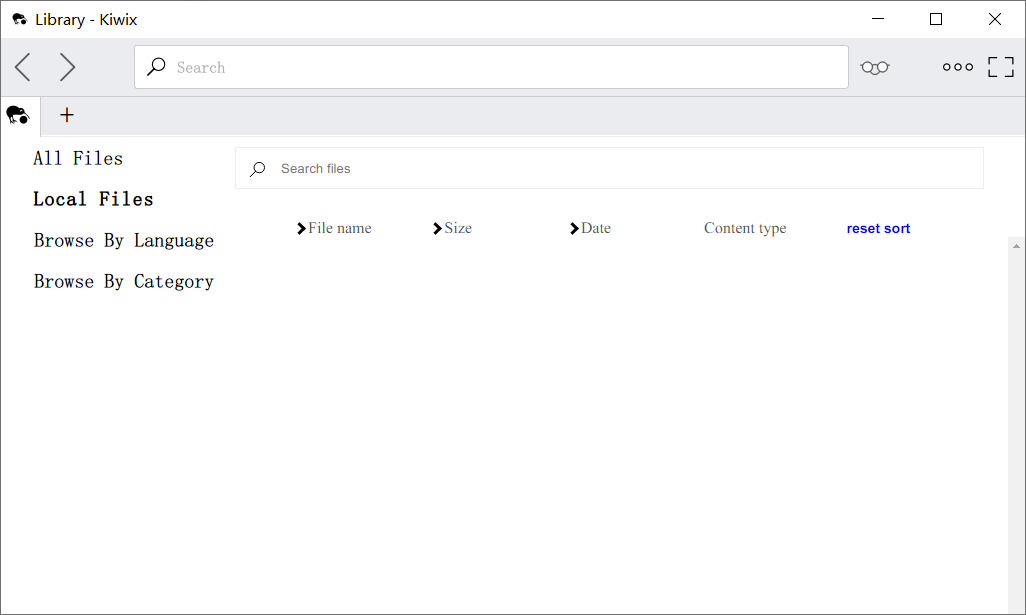Sort by File name column arrow

tap(301, 229)
